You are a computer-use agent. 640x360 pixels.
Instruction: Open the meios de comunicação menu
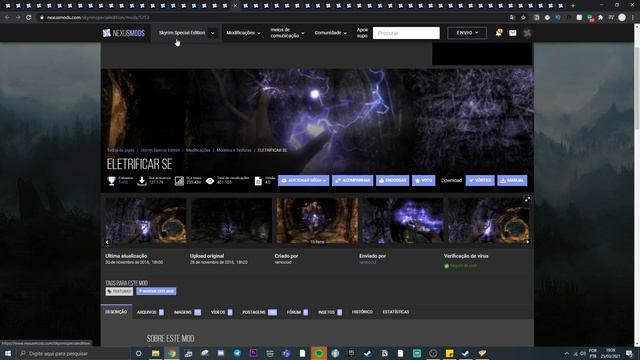(x=287, y=33)
